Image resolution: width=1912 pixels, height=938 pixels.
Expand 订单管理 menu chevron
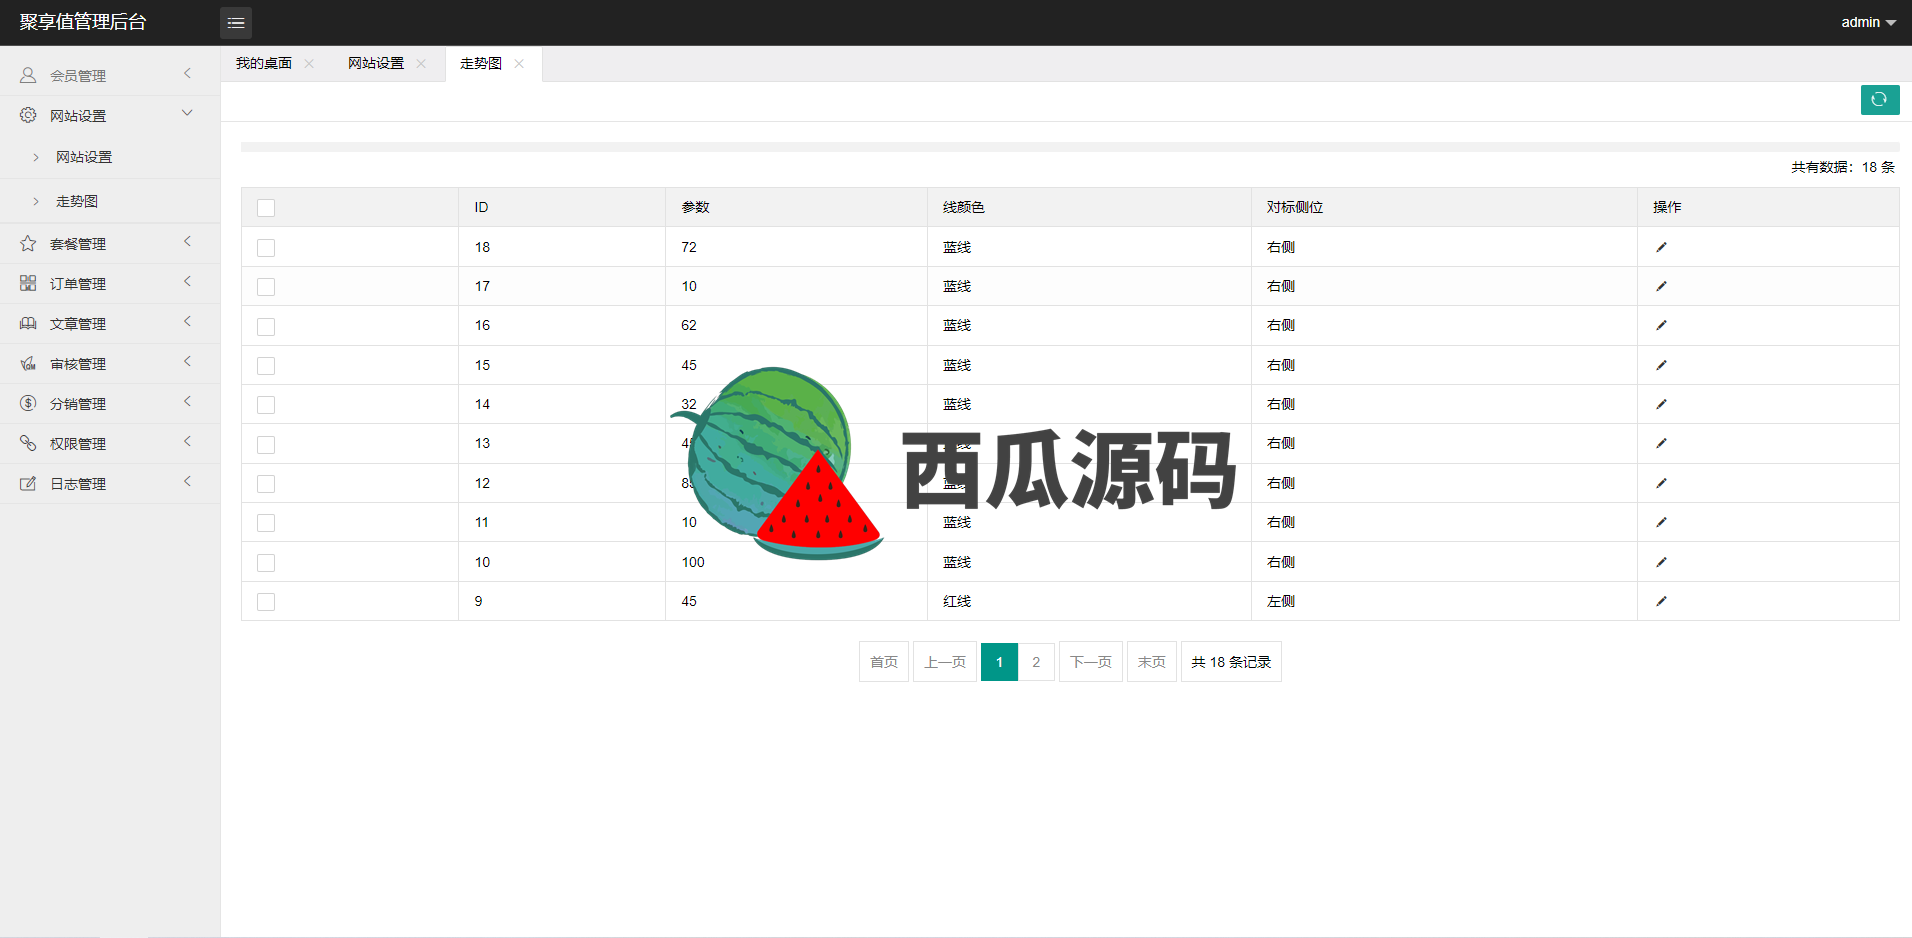coord(187,281)
